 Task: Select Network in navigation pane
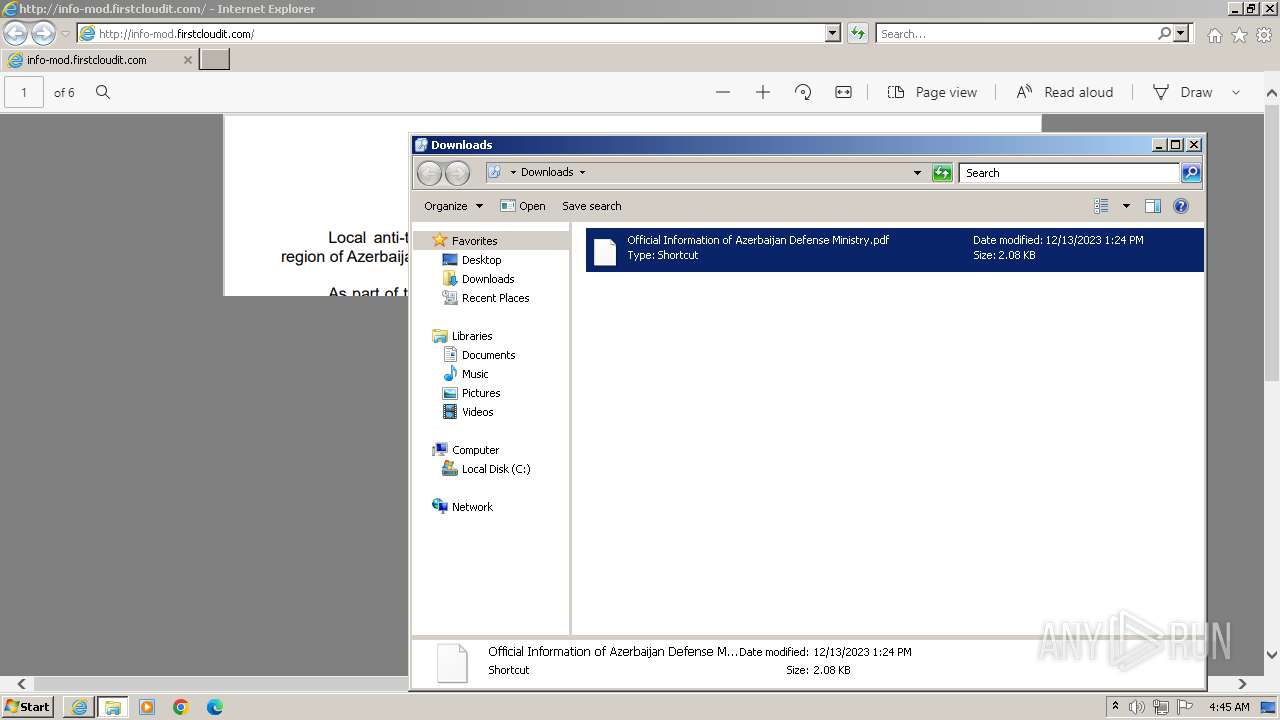point(472,507)
